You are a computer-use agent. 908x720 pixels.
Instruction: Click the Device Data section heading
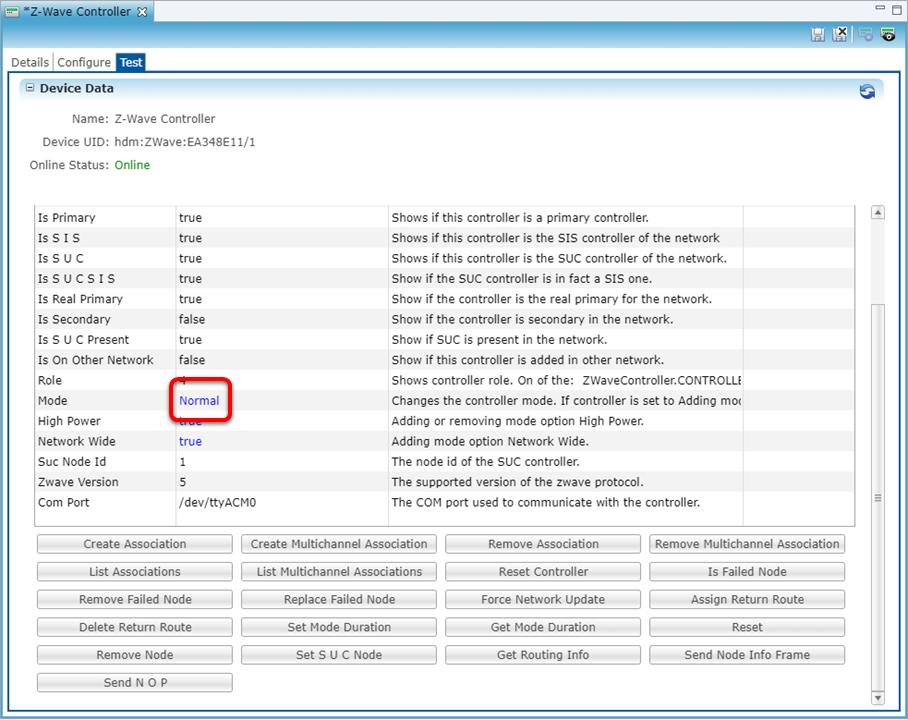(76, 88)
